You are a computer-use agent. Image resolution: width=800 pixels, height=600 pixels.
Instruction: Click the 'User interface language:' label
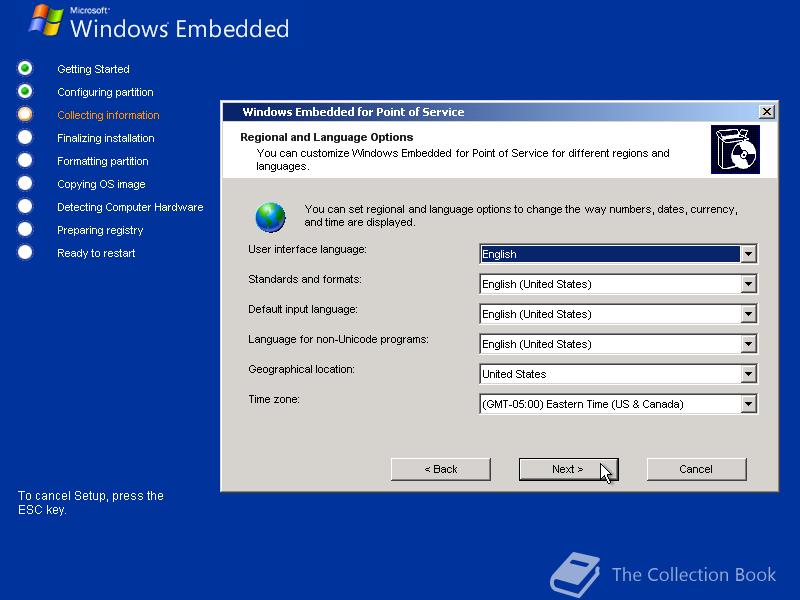[x=307, y=249]
